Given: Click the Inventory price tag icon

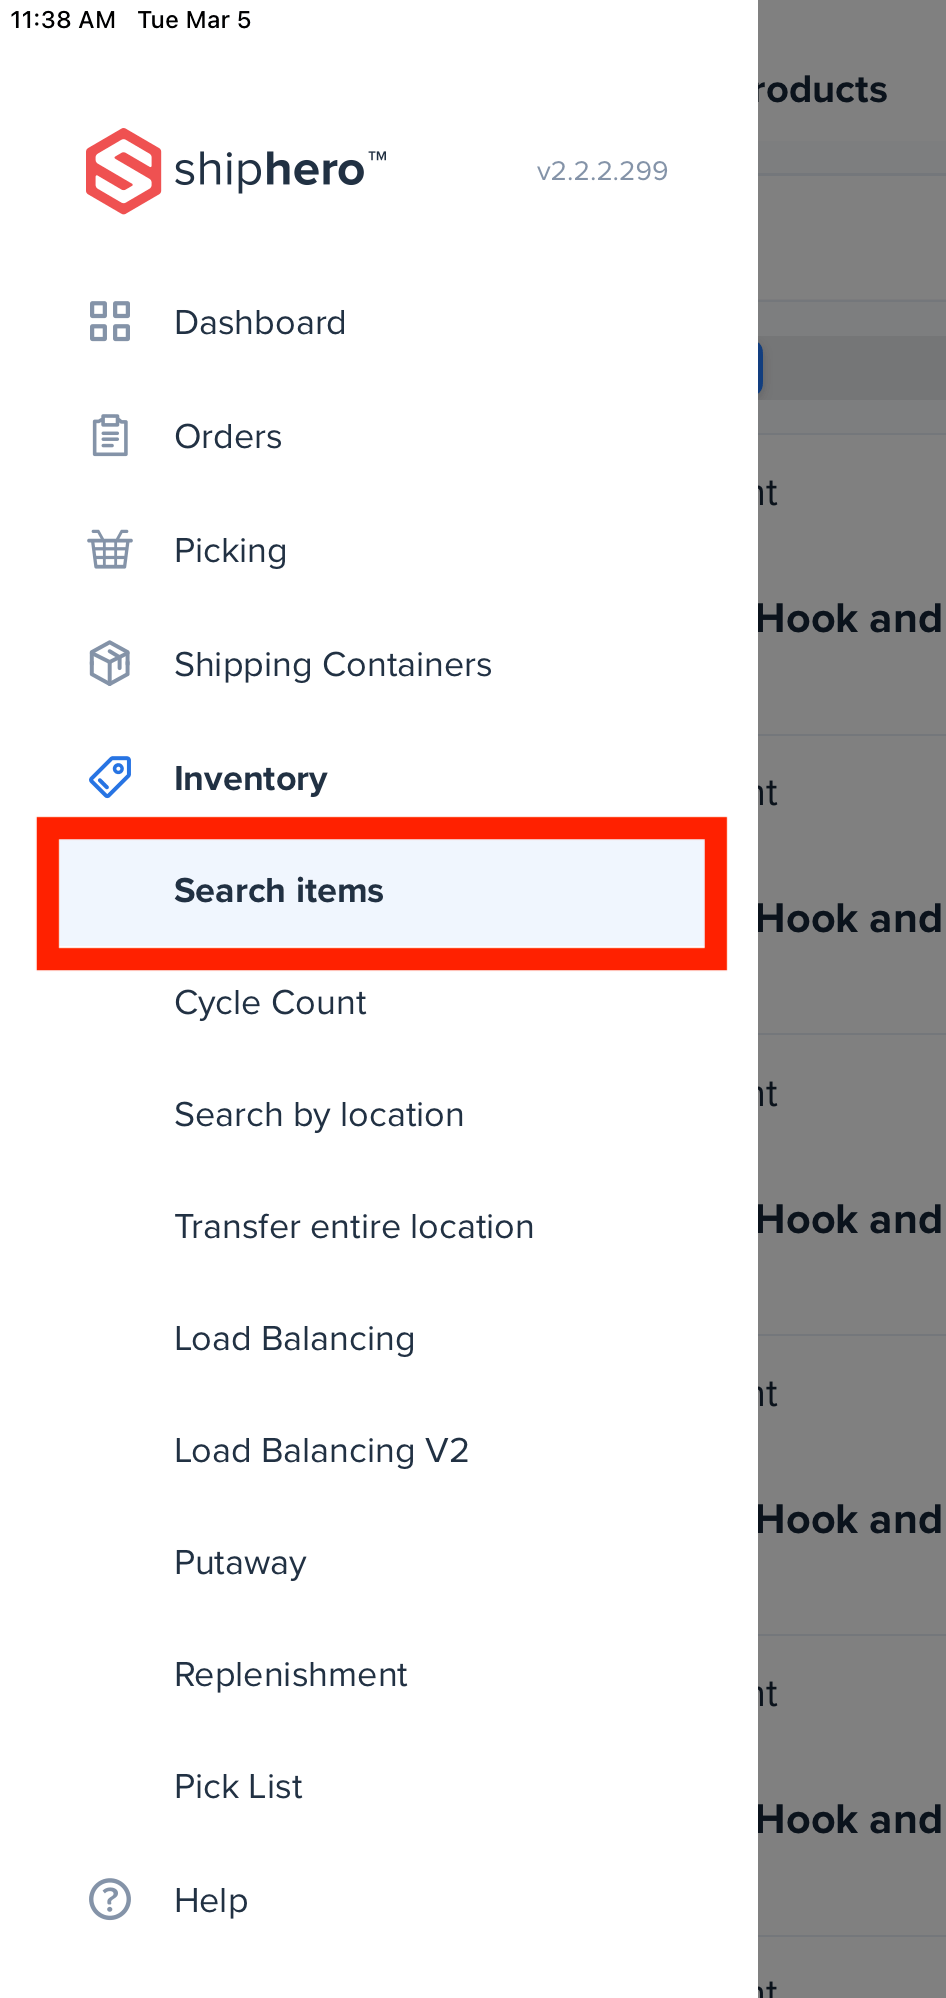Looking at the screenshot, I should [x=110, y=777].
